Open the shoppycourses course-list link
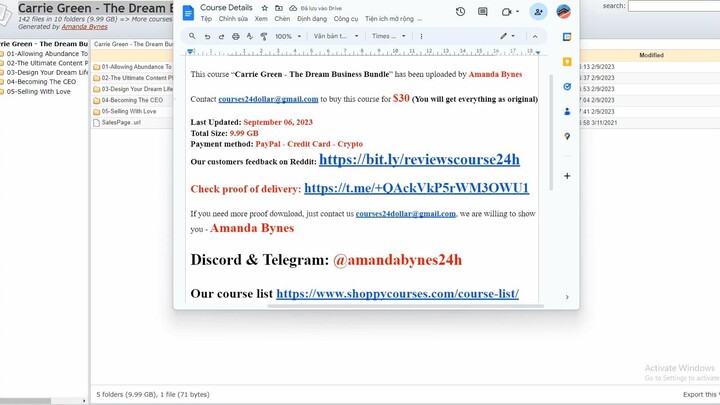The image size is (720, 405). [x=397, y=293]
